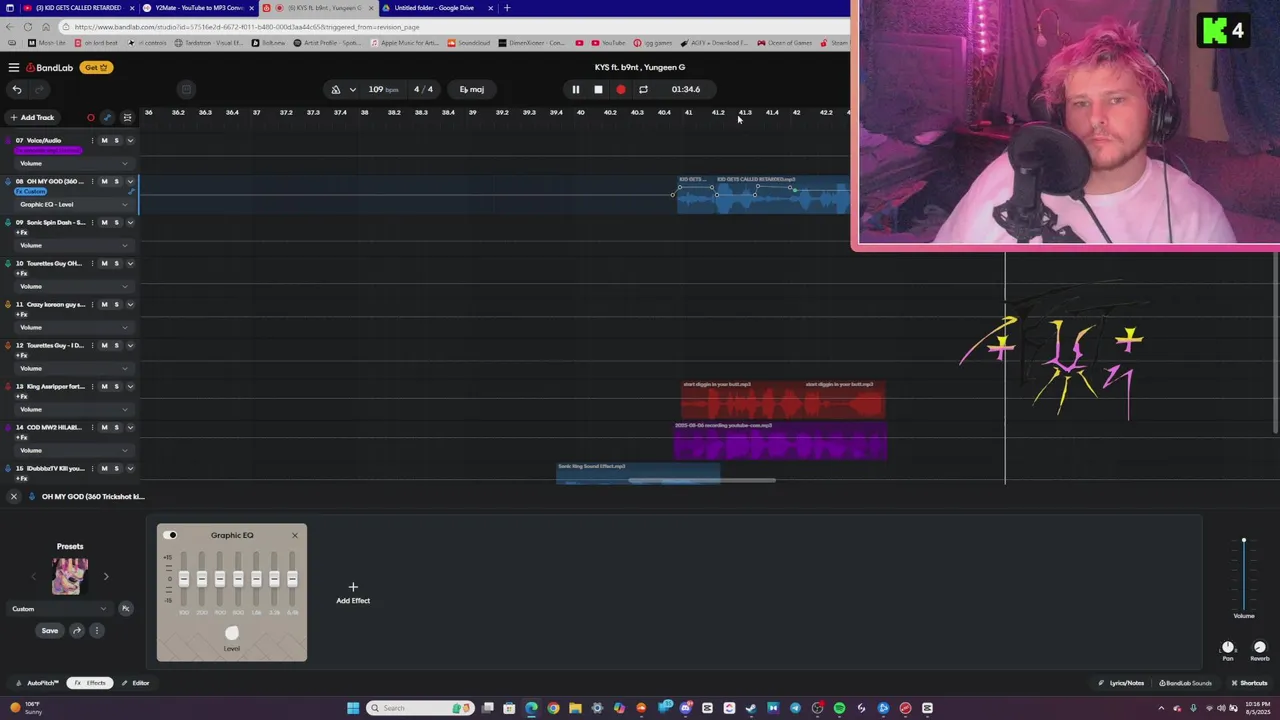Solo track 07 Voice/Audio
This screenshot has height=720, width=1280.
[x=116, y=140]
